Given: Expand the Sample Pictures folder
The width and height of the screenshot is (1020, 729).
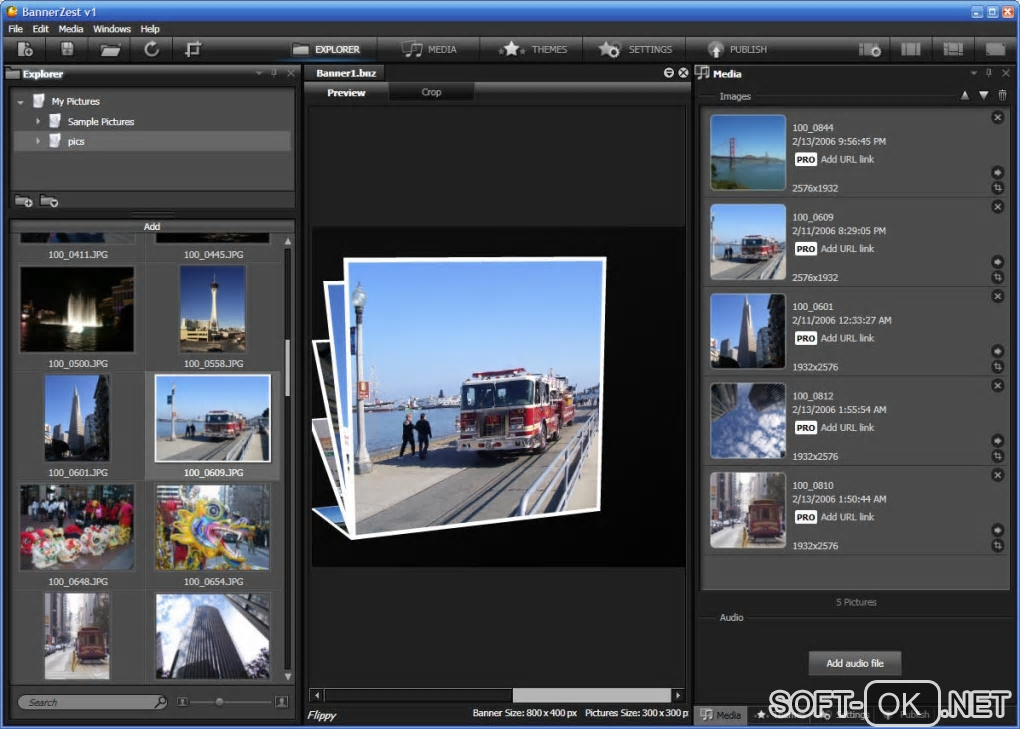Looking at the screenshot, I should pyautogui.click(x=38, y=121).
